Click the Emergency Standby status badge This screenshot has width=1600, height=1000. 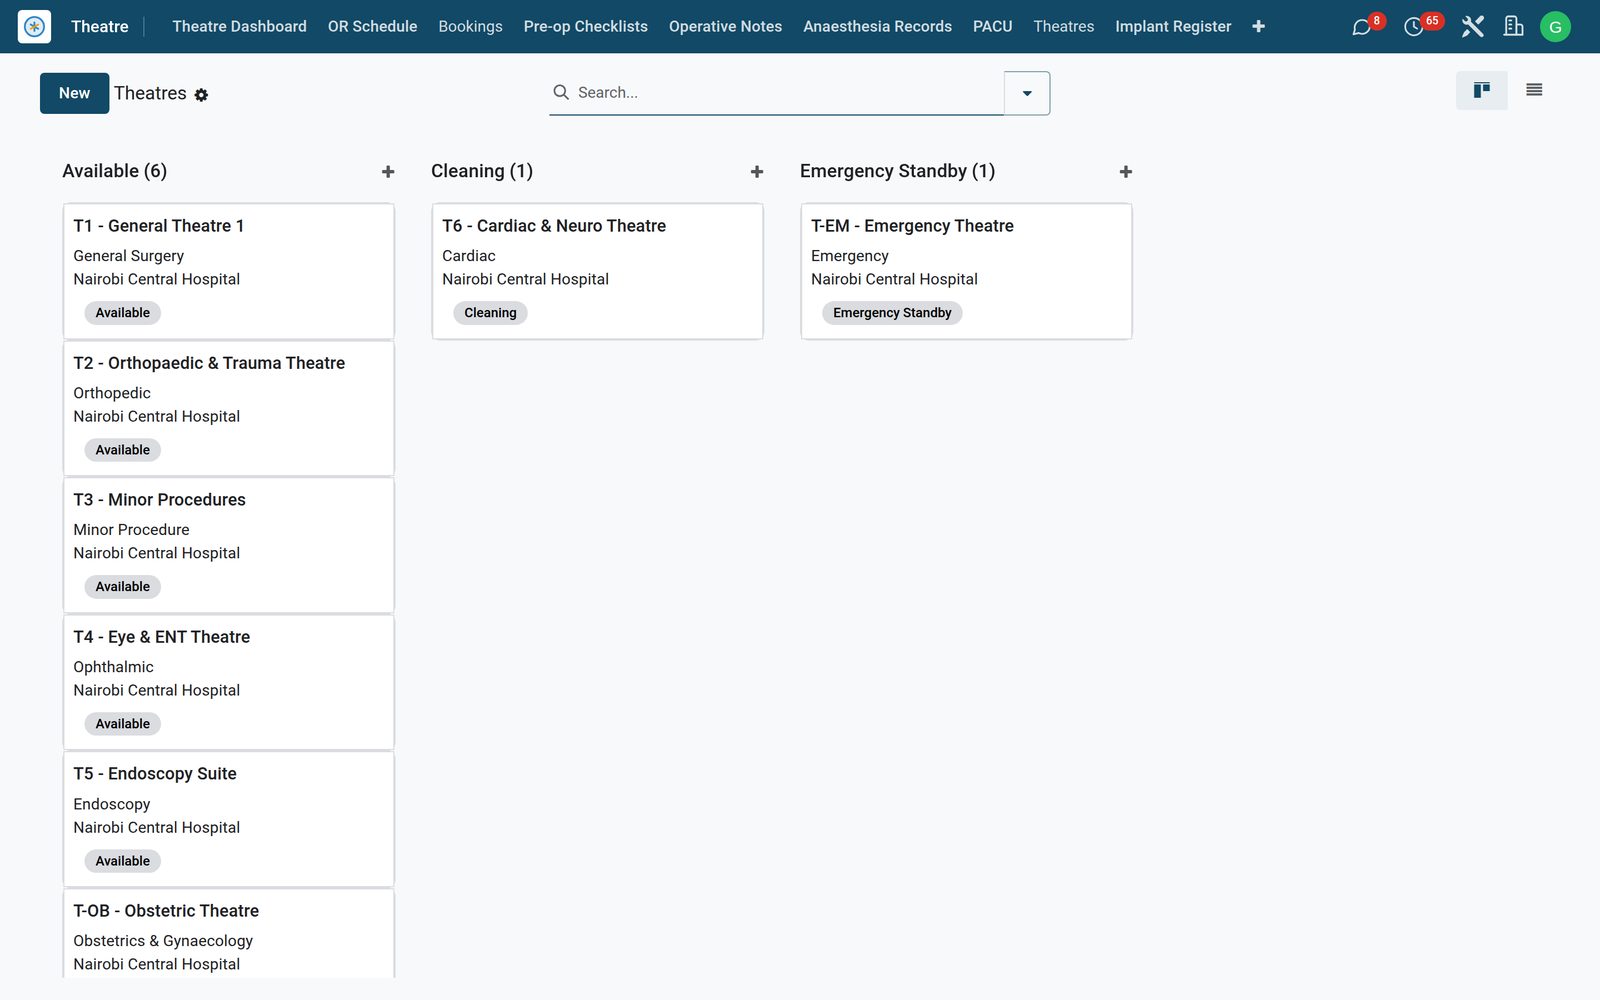(x=892, y=313)
